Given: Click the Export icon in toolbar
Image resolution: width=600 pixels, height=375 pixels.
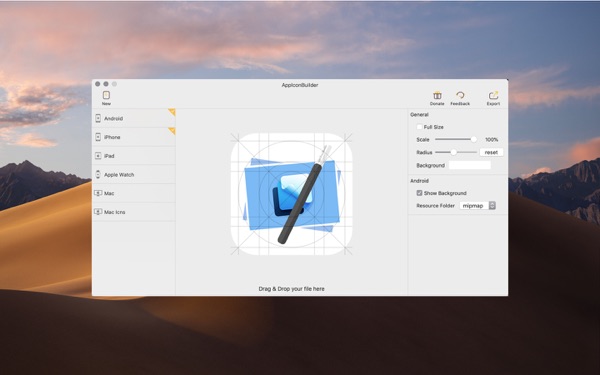Looking at the screenshot, I should click(493, 95).
